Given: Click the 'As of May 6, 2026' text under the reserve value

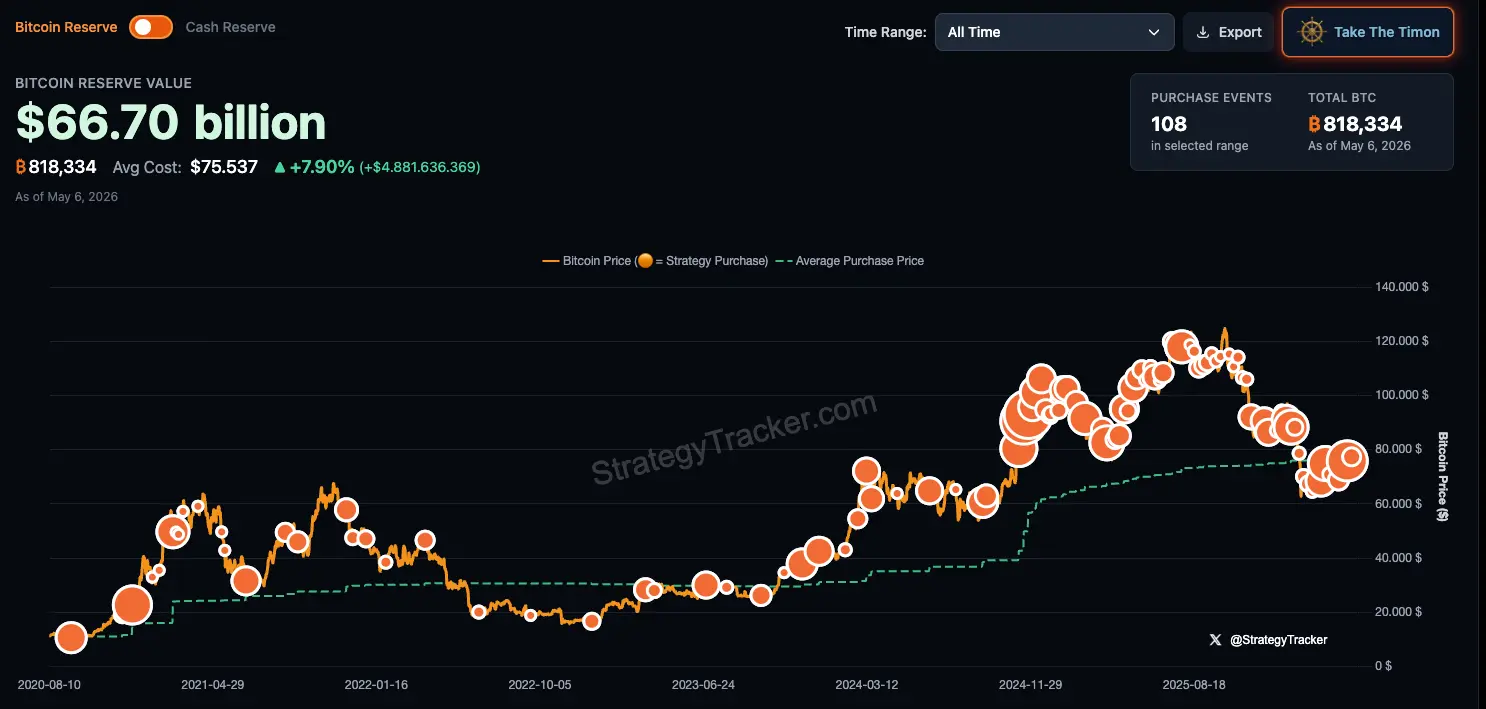Looking at the screenshot, I should pyautogui.click(x=66, y=197).
